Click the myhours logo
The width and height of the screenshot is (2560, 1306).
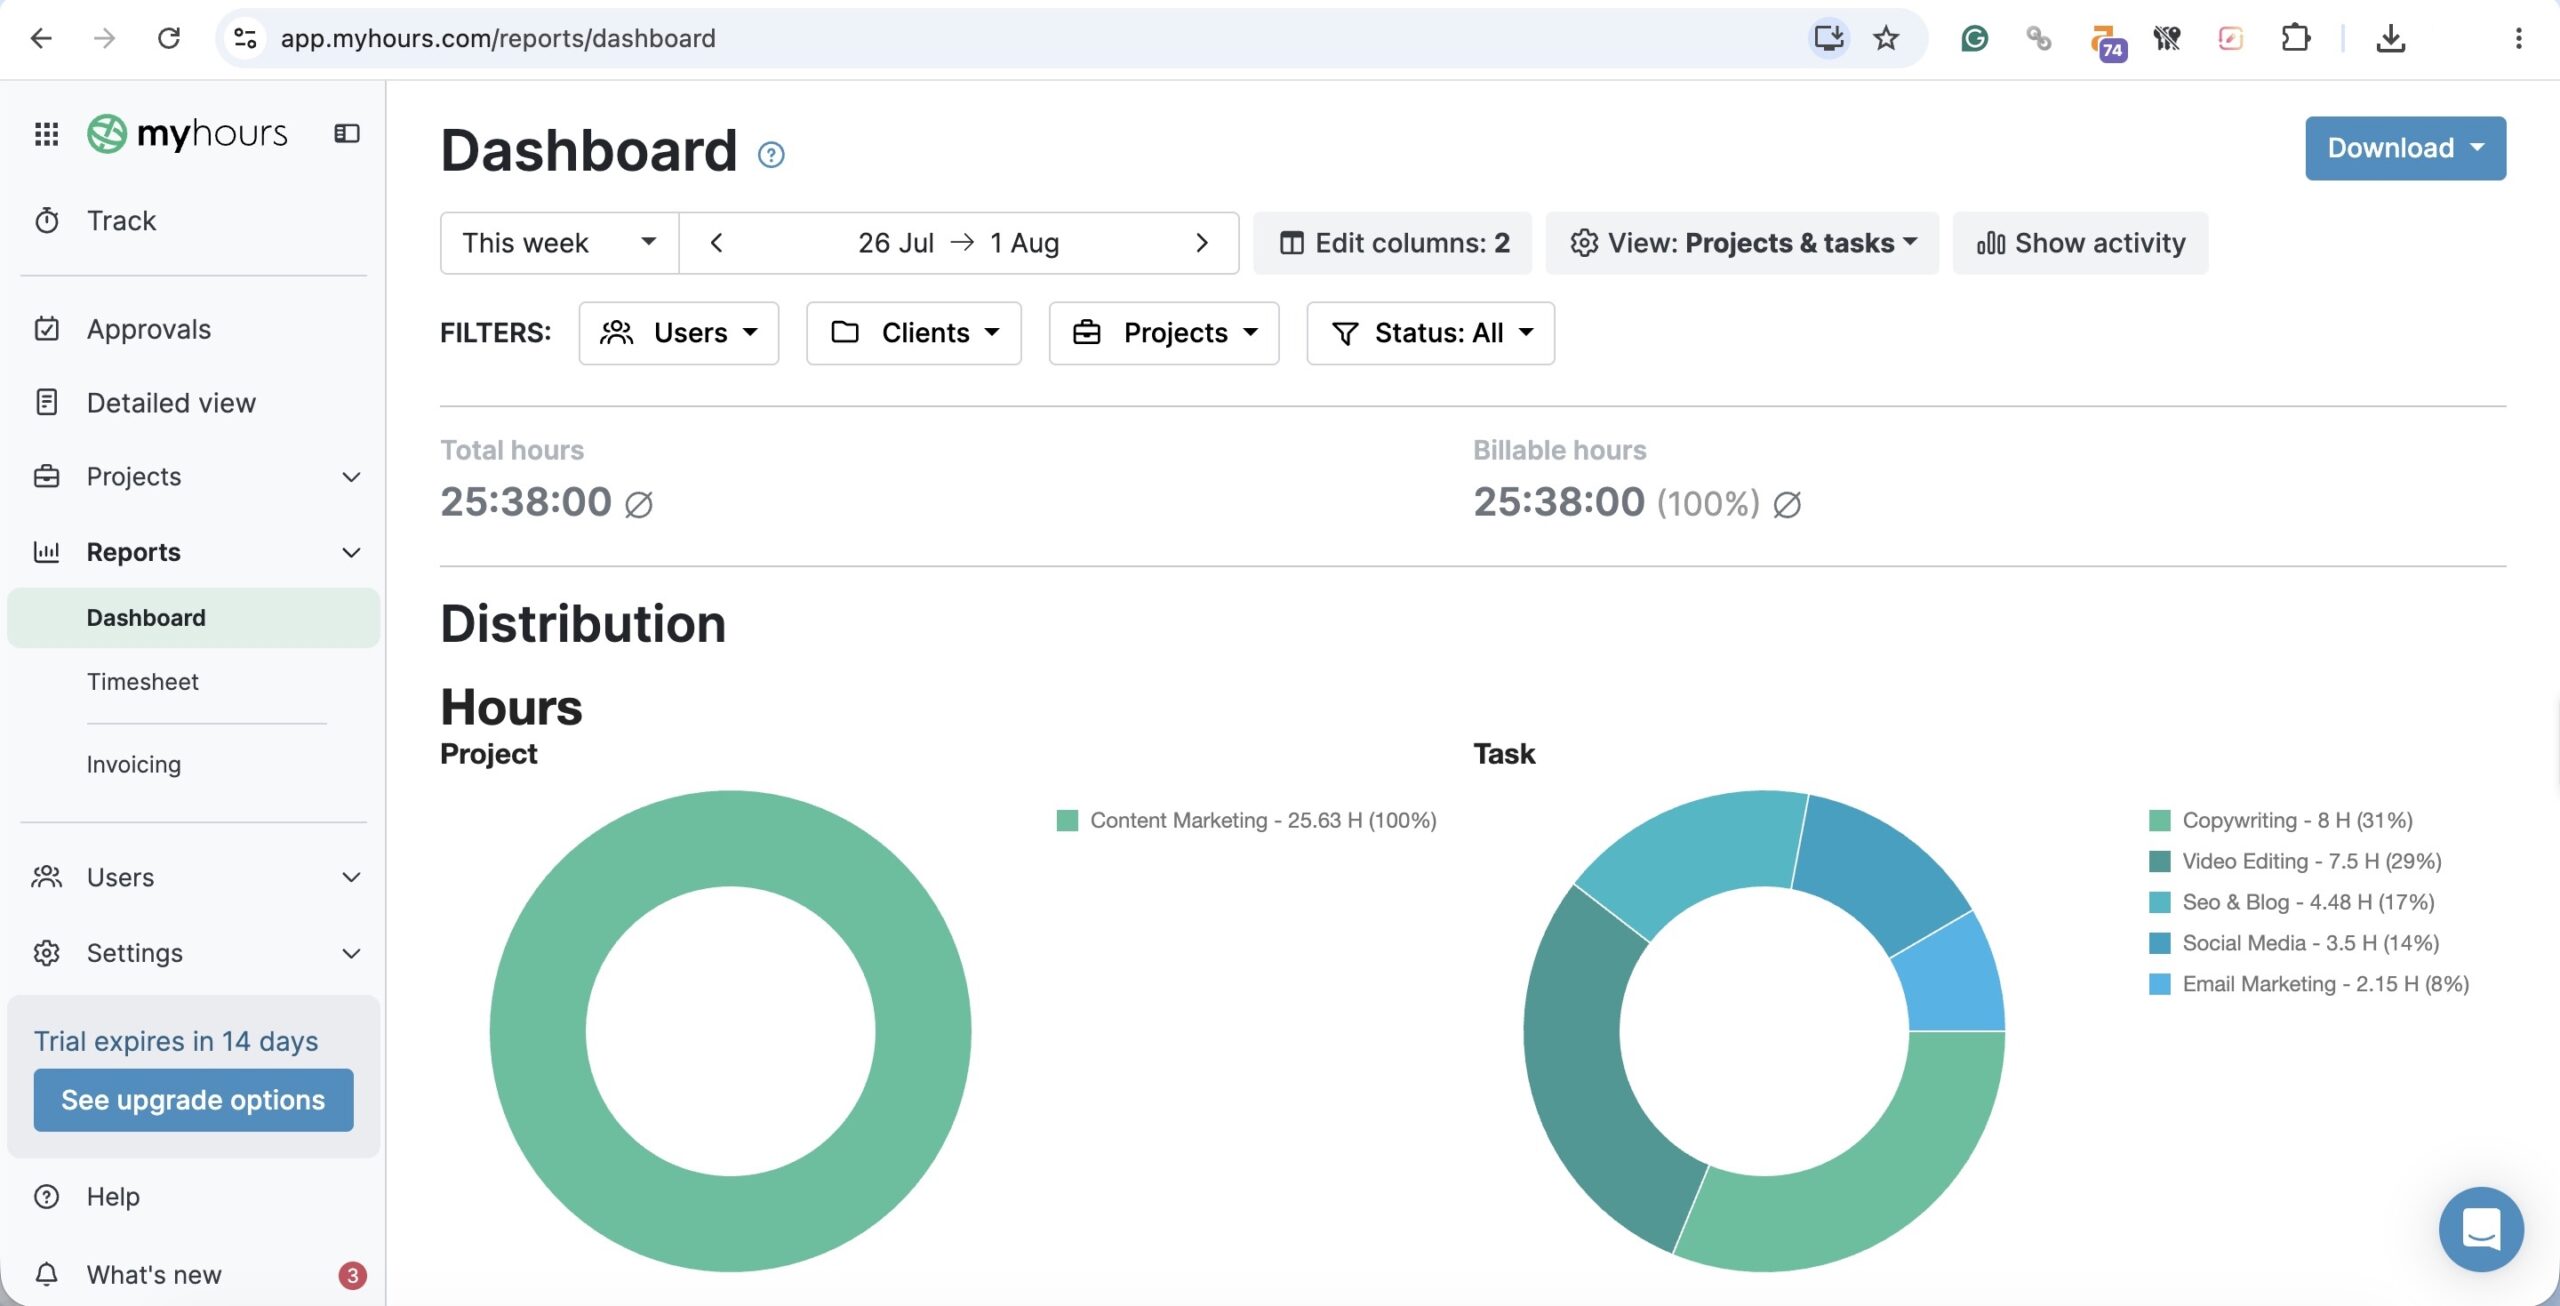[x=187, y=133]
